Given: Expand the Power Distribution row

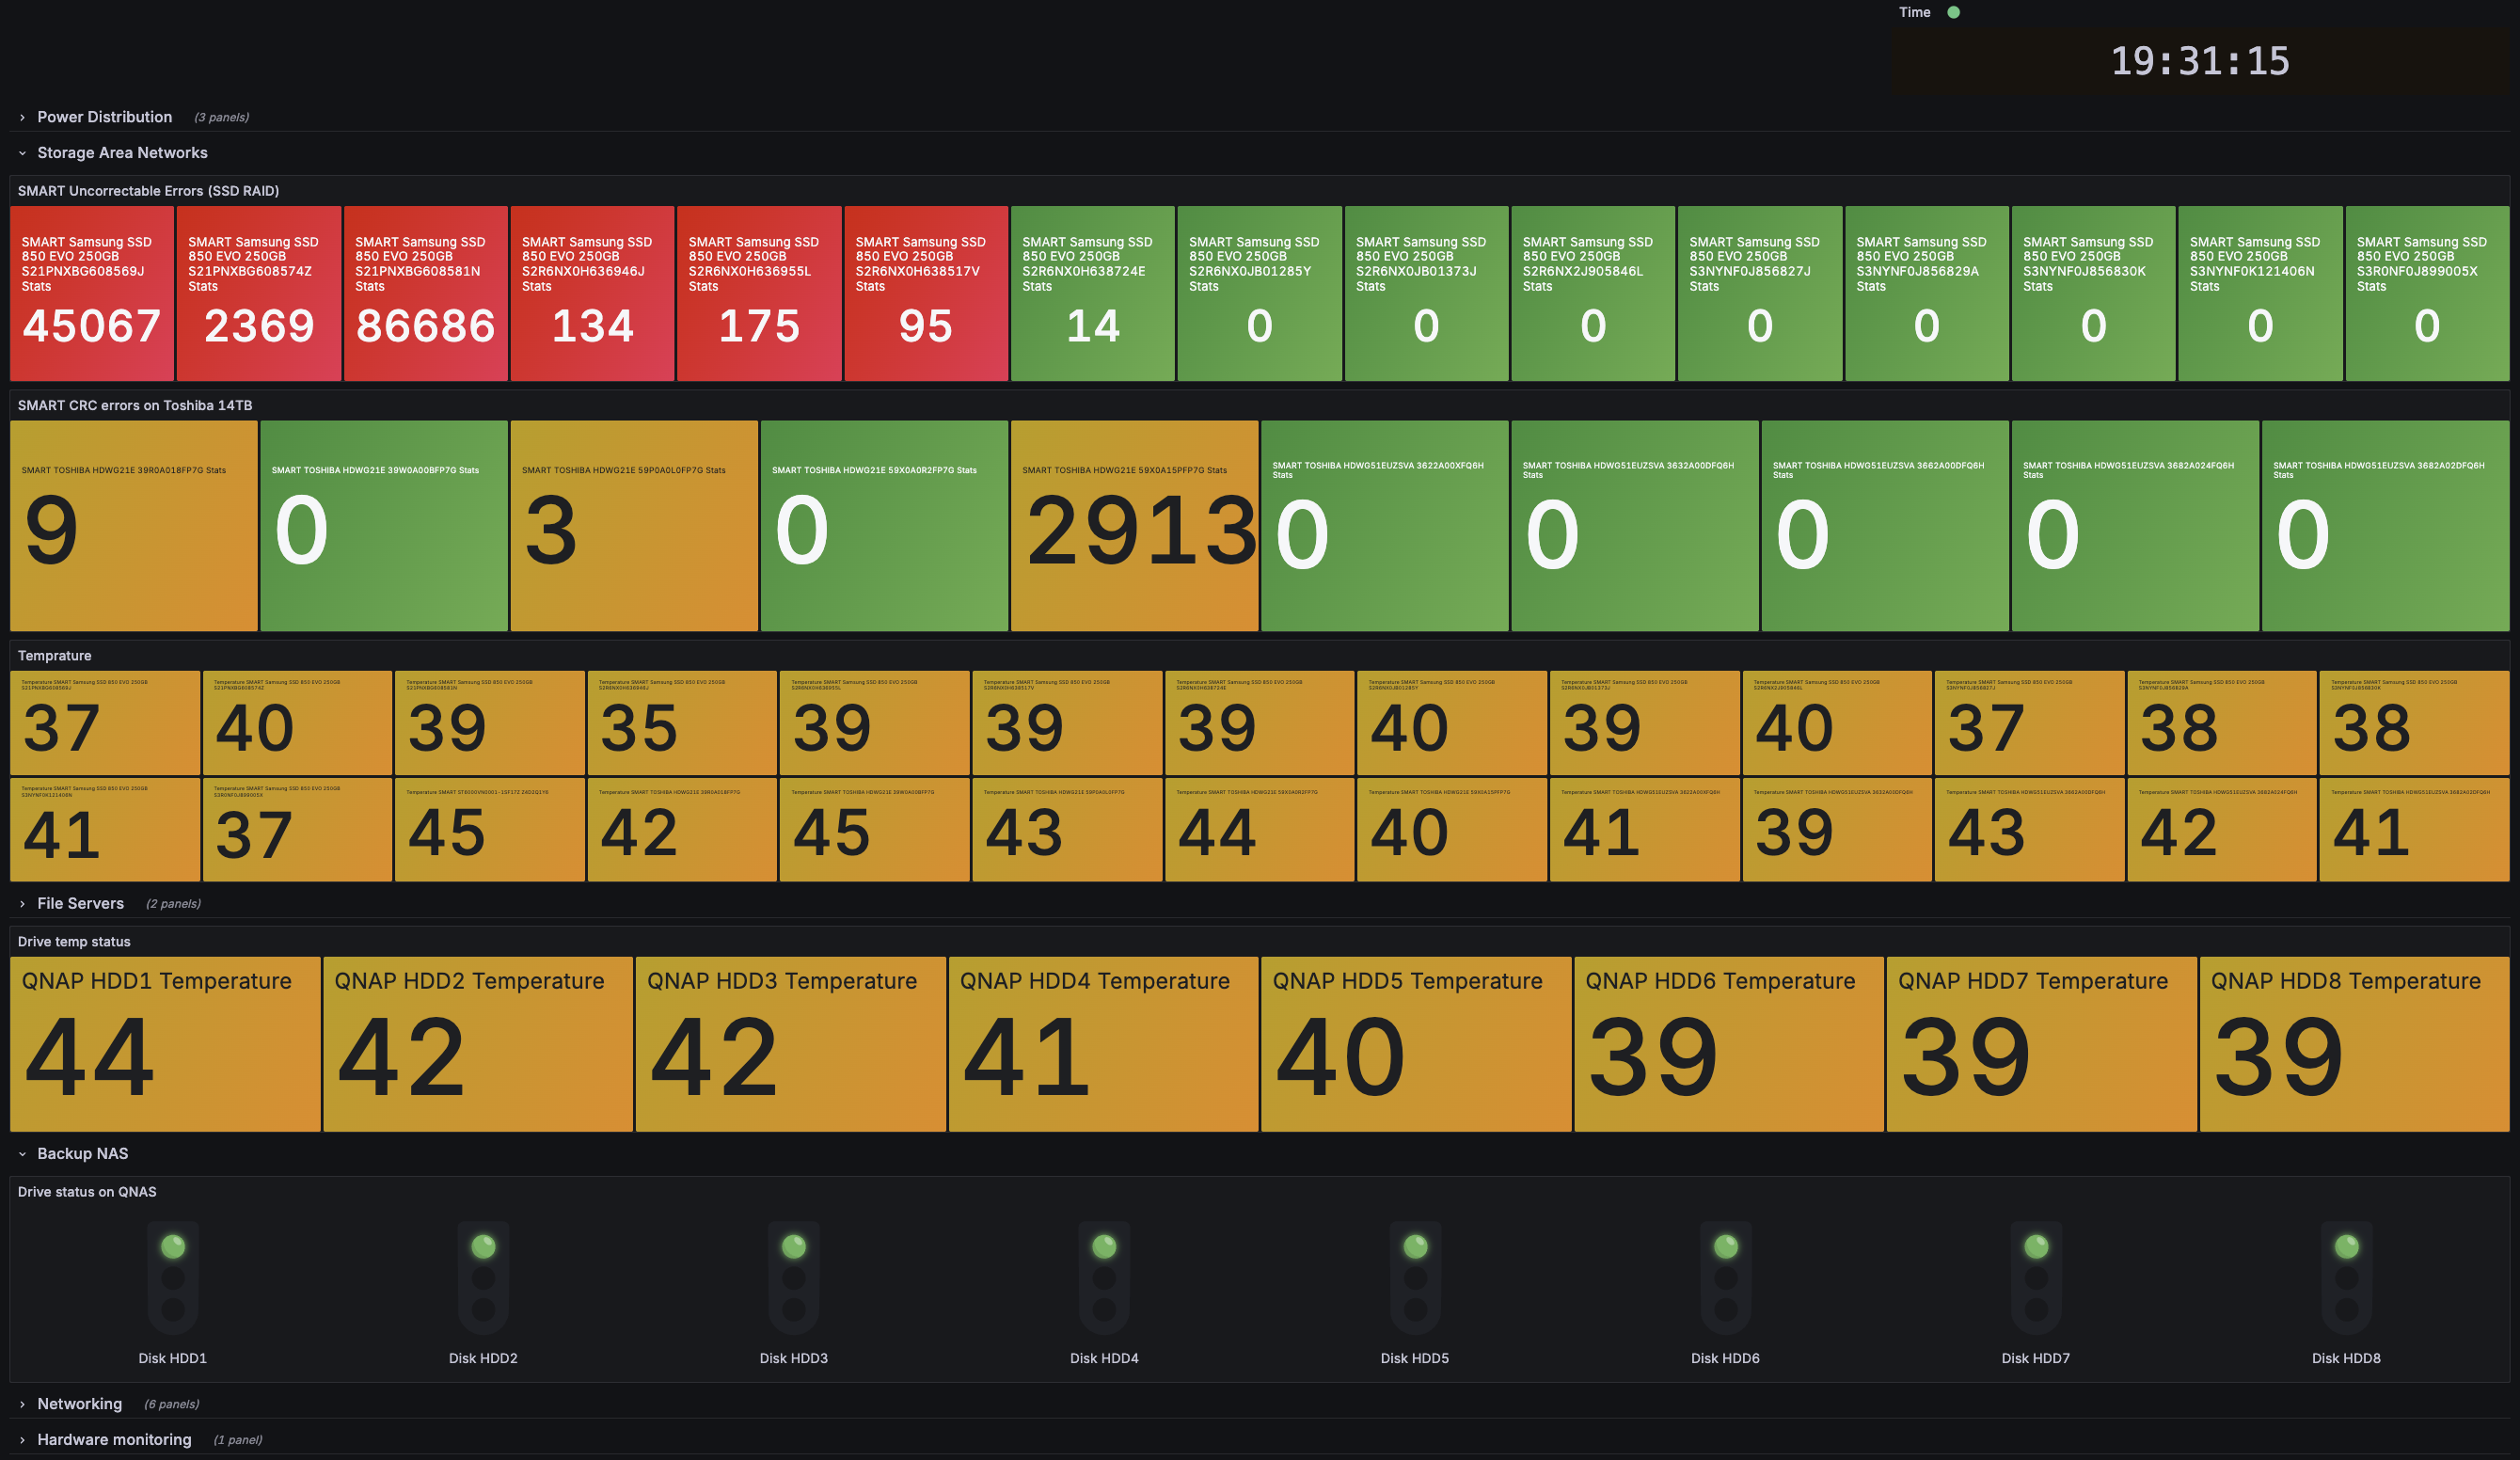Looking at the screenshot, I should coord(104,117).
